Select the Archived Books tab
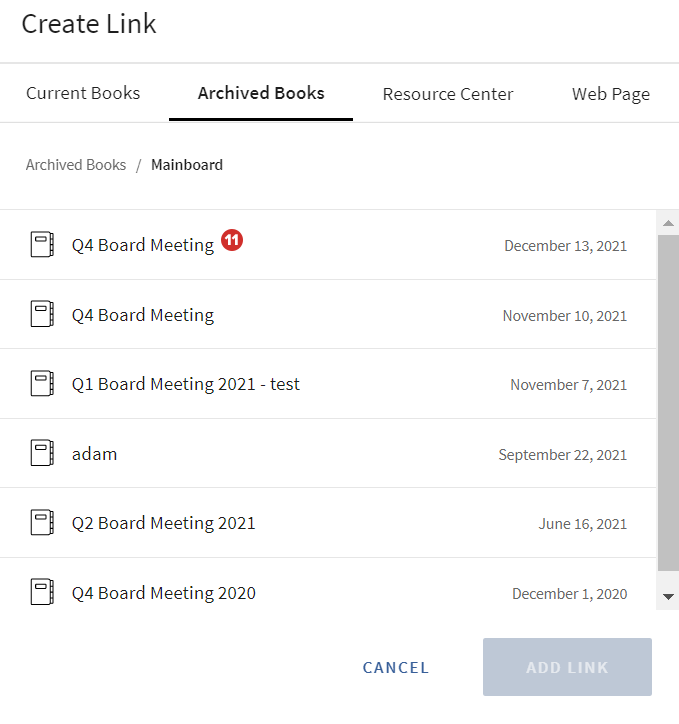 (261, 94)
